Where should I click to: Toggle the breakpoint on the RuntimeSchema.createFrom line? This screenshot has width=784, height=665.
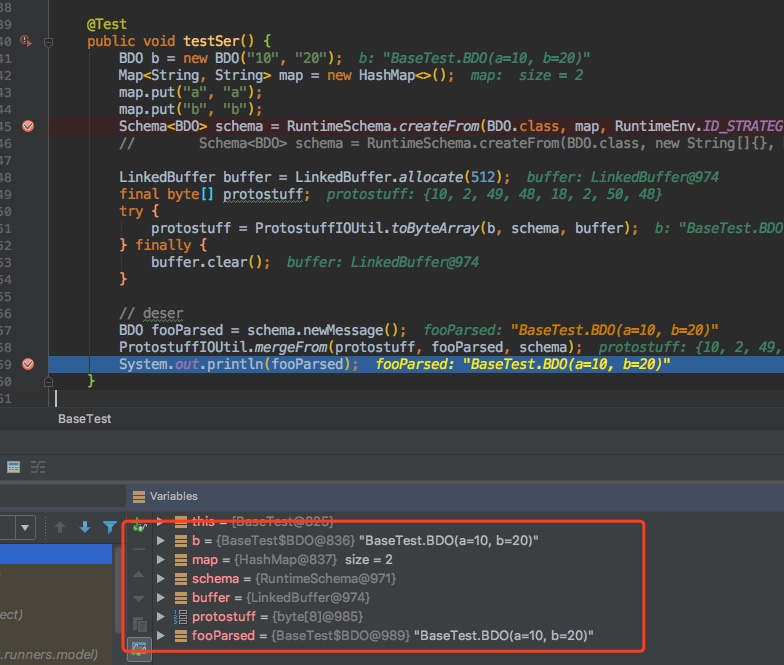click(28, 126)
